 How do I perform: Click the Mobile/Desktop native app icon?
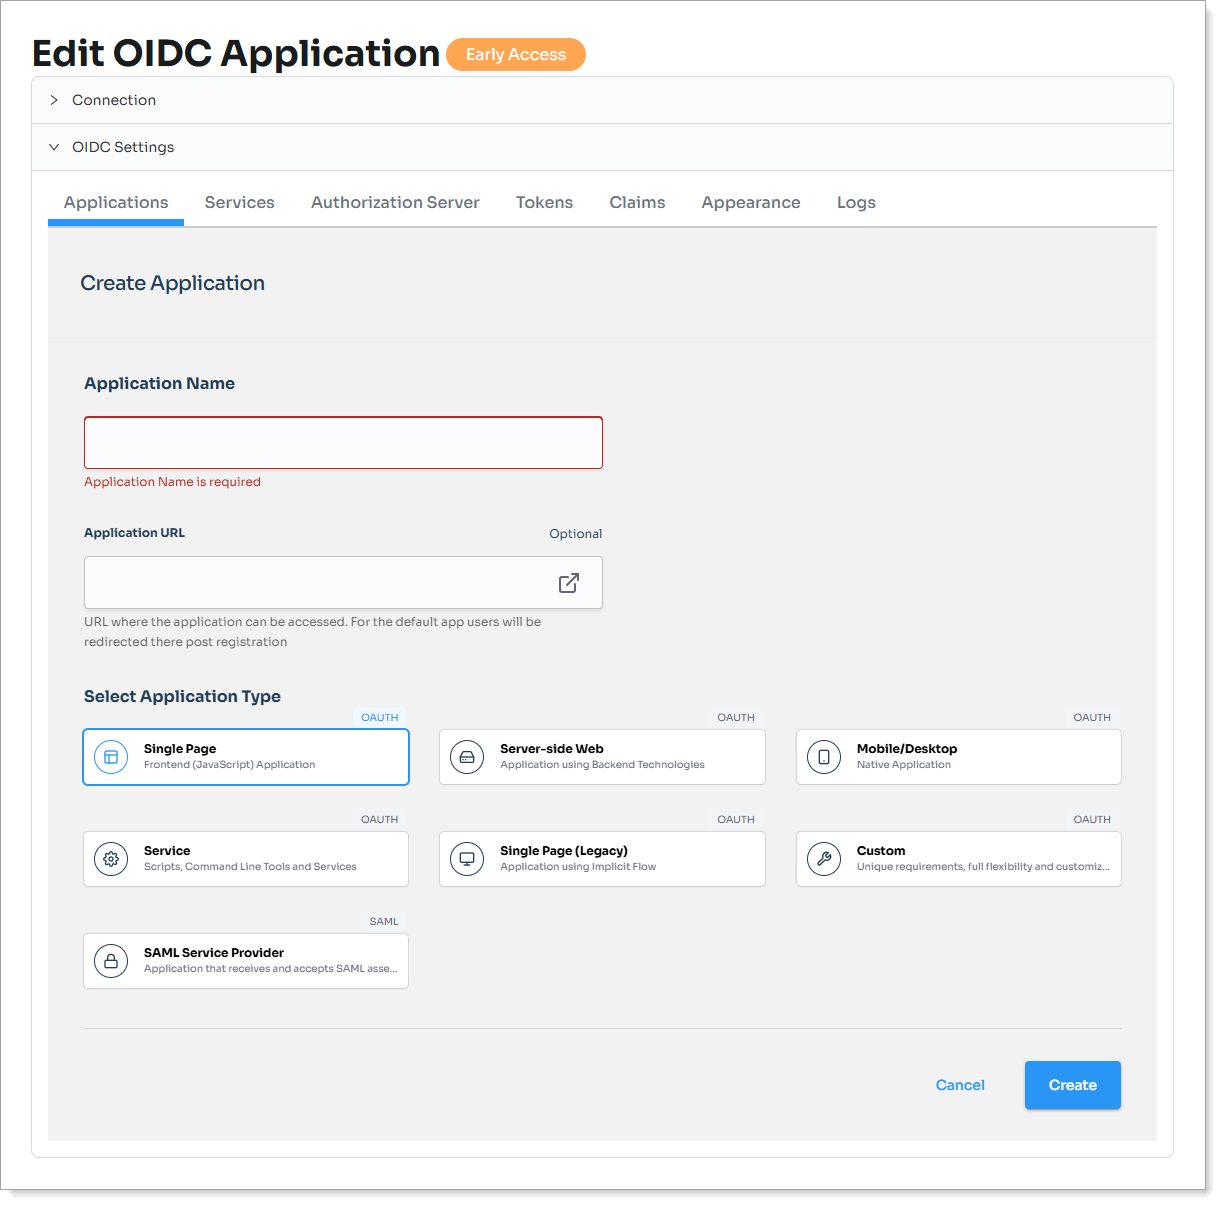click(x=823, y=757)
